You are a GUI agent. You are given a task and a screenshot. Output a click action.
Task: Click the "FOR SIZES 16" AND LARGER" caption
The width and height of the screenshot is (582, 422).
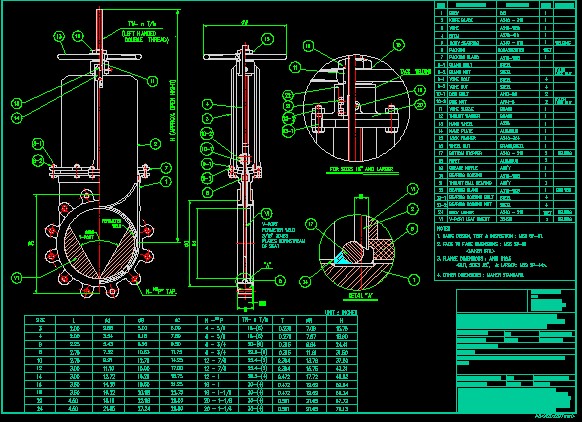click(361, 169)
